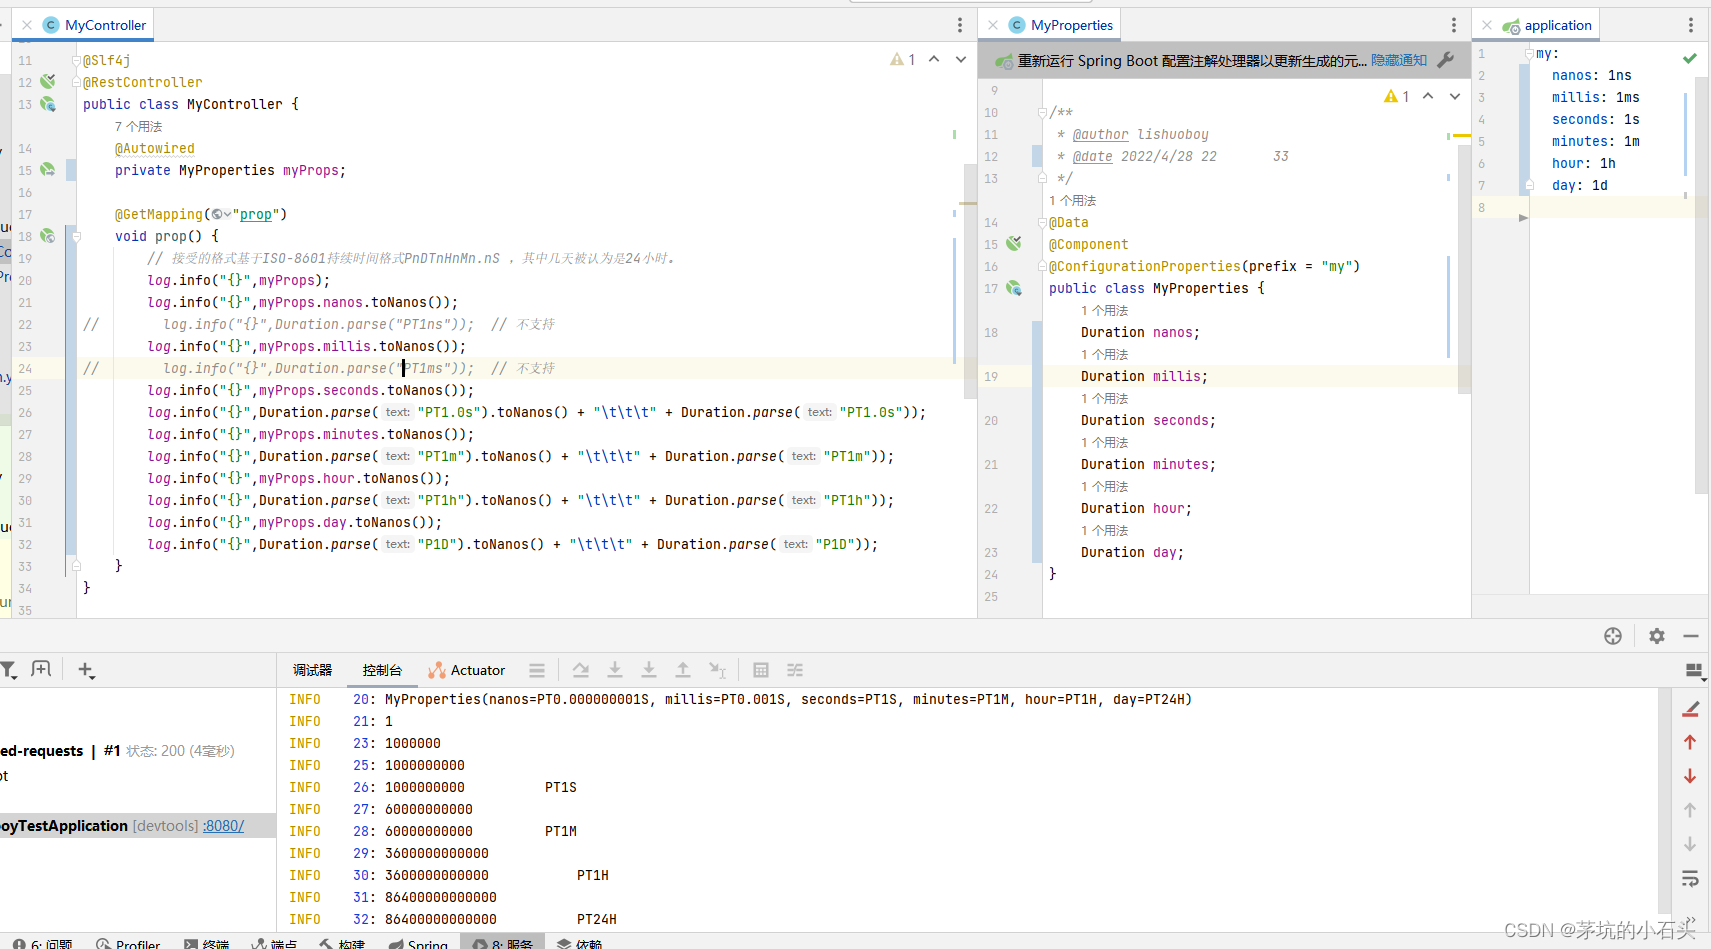
Task: Click the "prop" mapping URL link
Action: pyautogui.click(x=255, y=214)
